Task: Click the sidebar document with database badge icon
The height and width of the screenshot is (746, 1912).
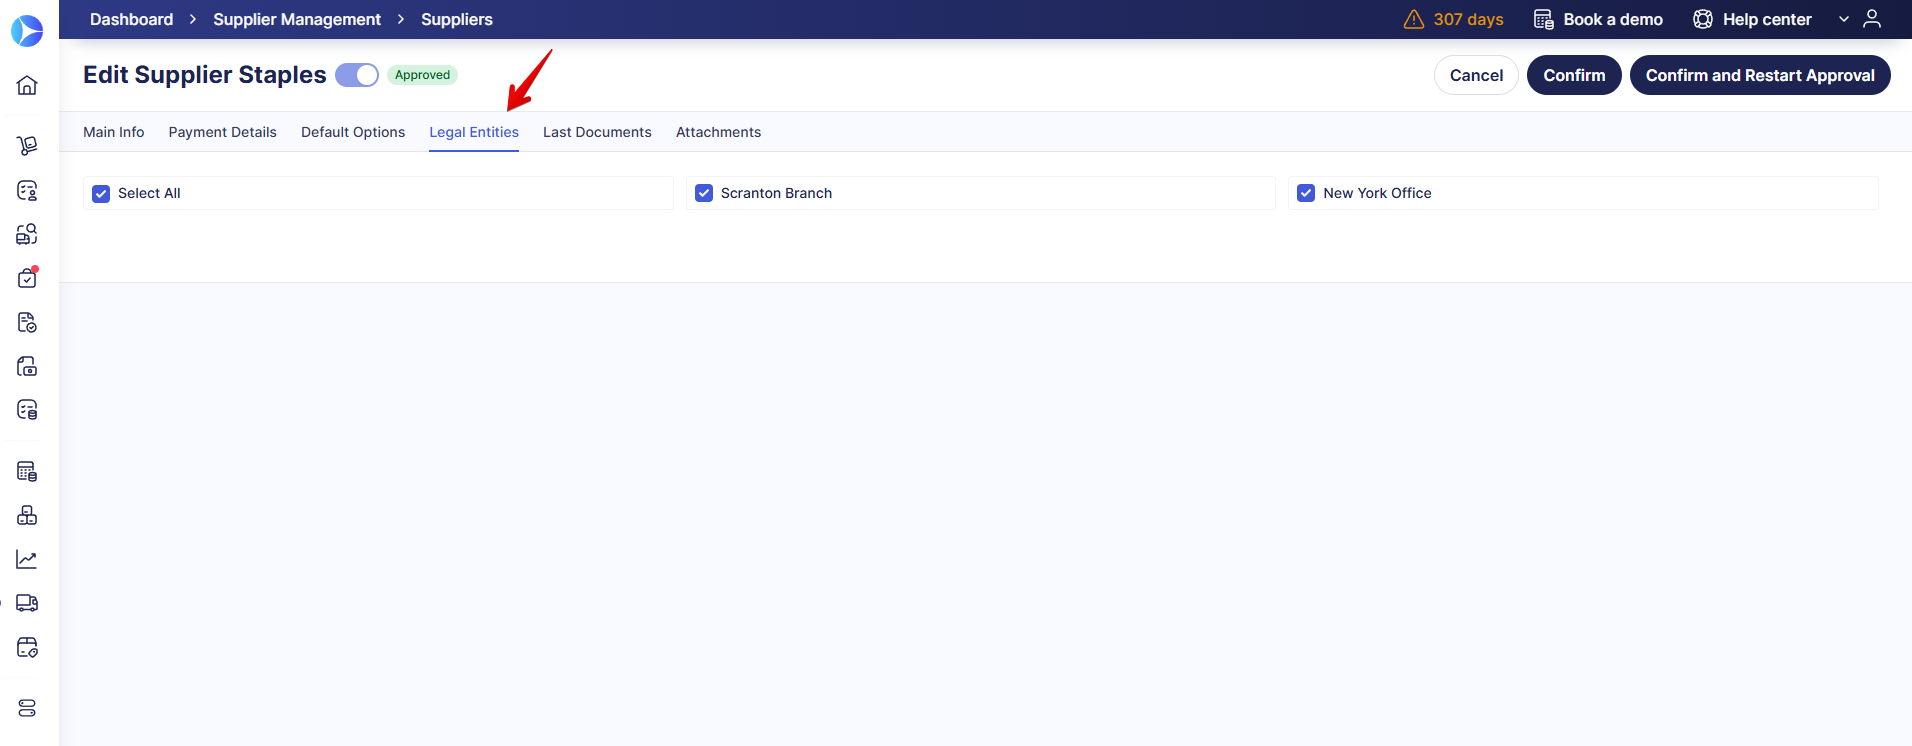Action: pyautogui.click(x=27, y=410)
